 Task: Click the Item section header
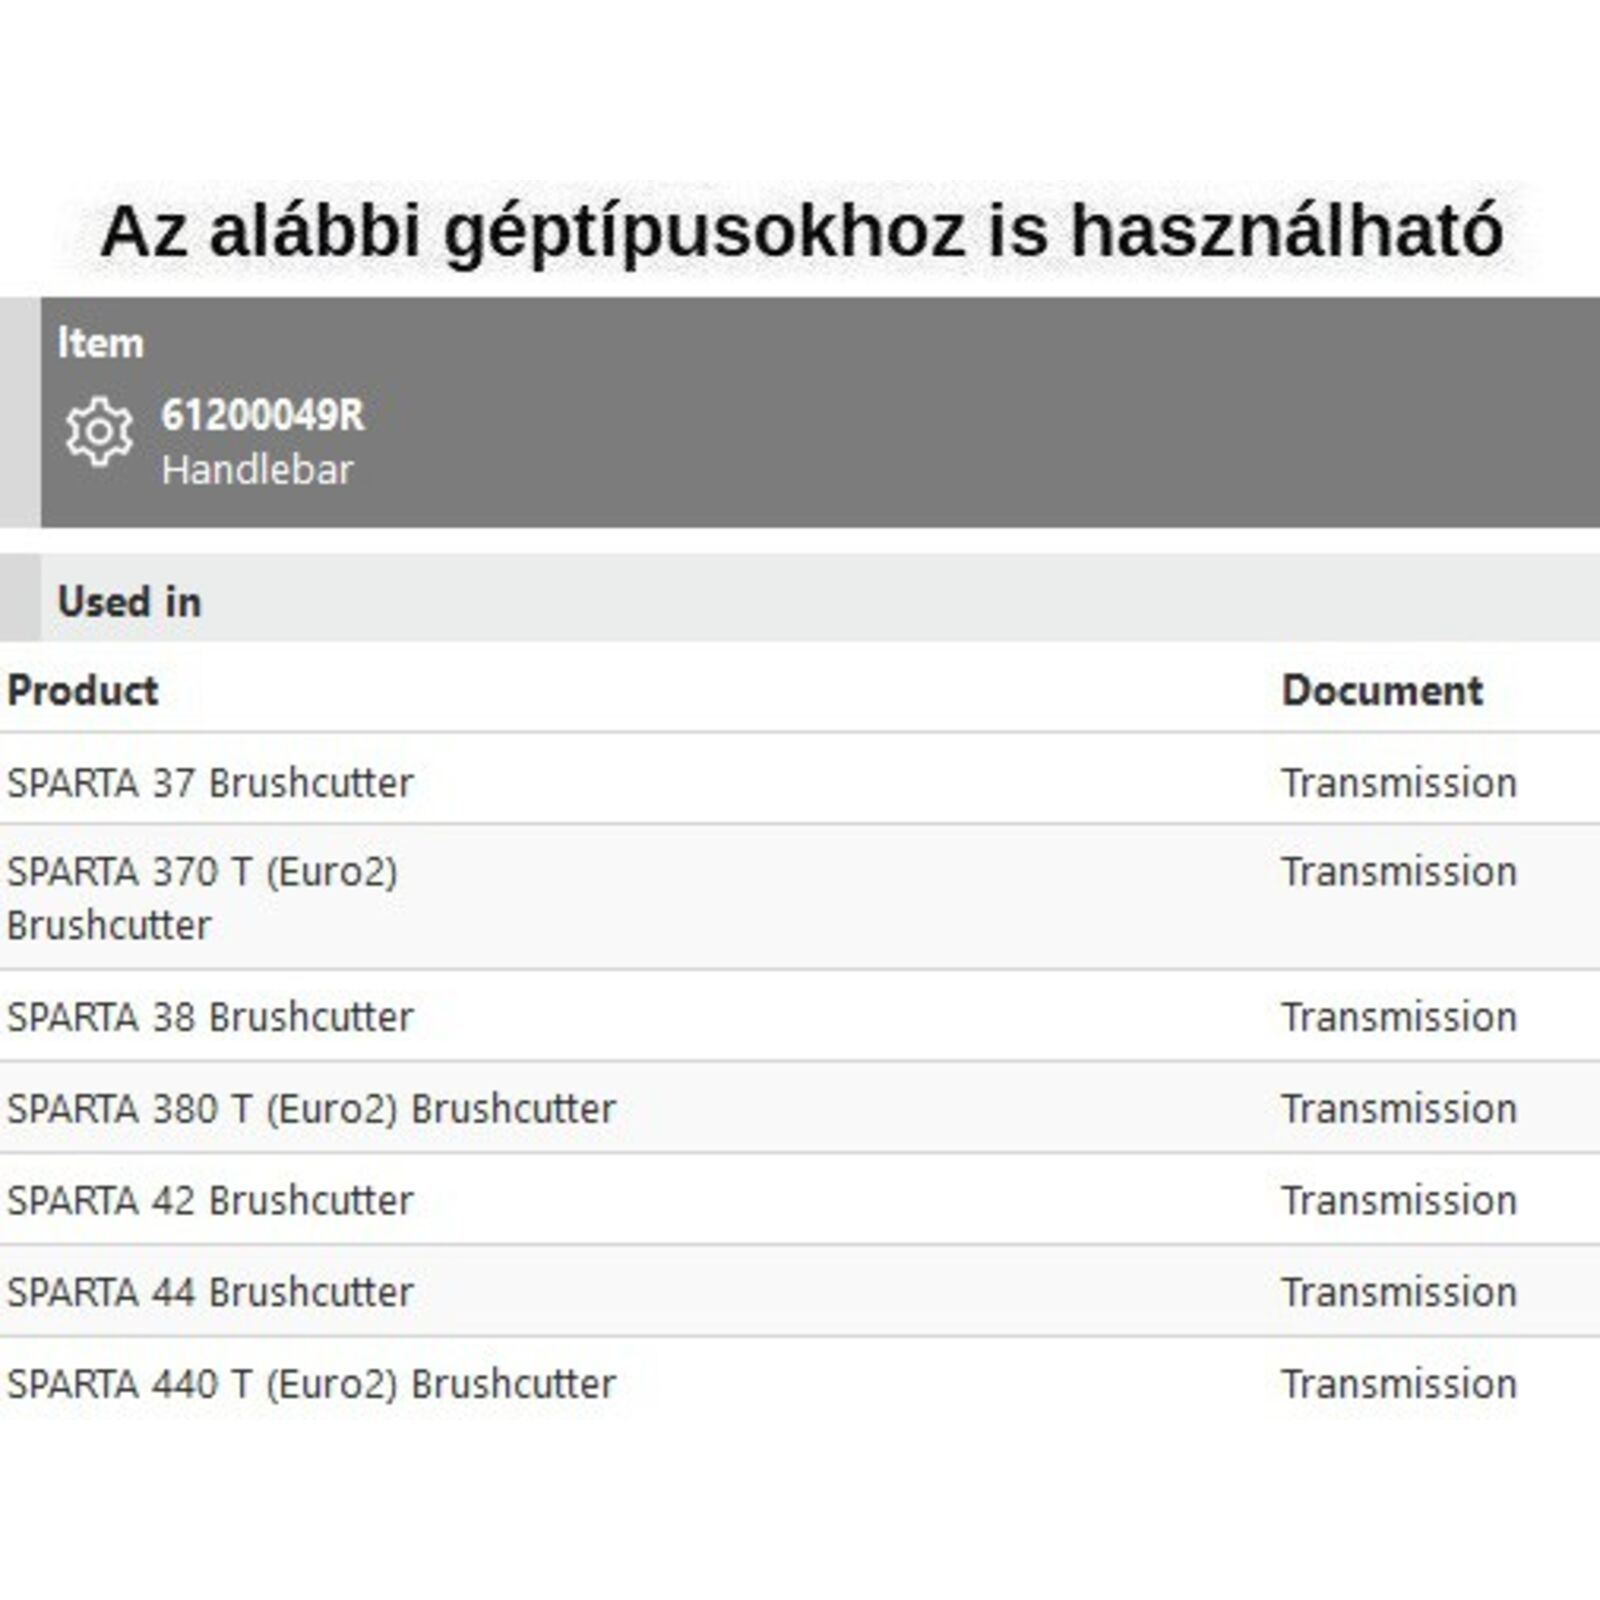pos(101,343)
